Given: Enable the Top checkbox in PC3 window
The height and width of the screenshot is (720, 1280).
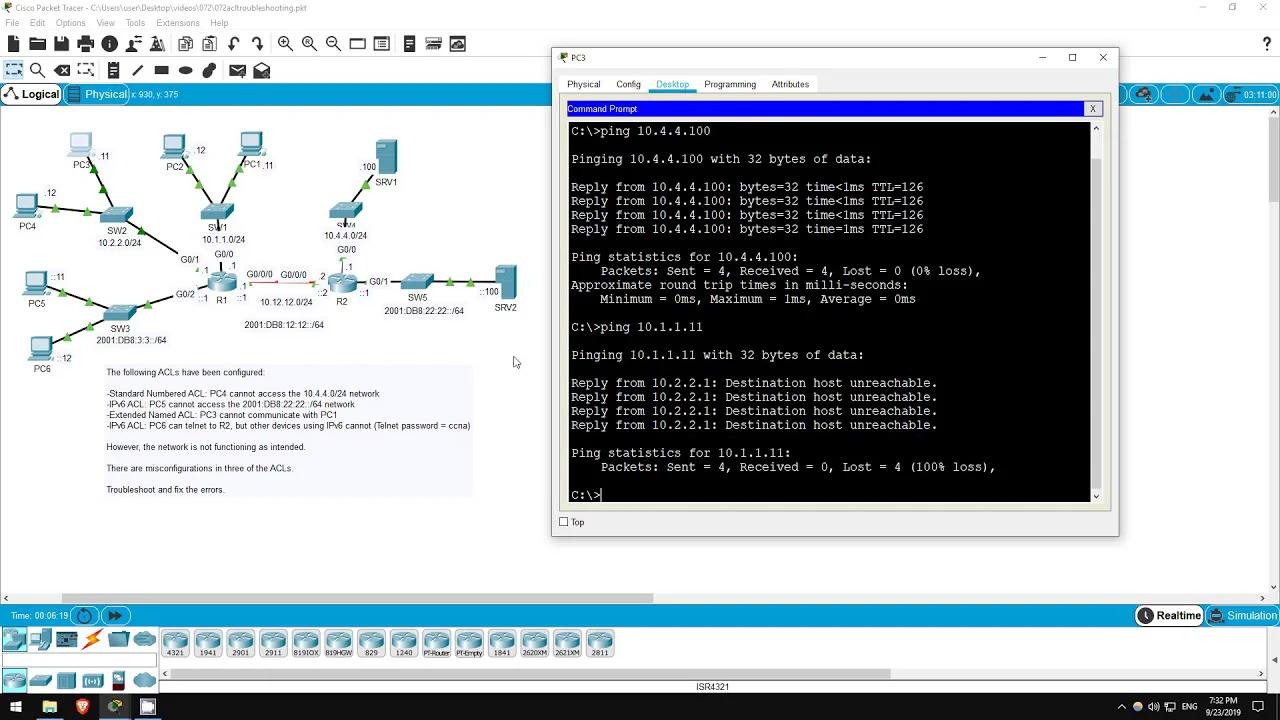Looking at the screenshot, I should (x=564, y=521).
